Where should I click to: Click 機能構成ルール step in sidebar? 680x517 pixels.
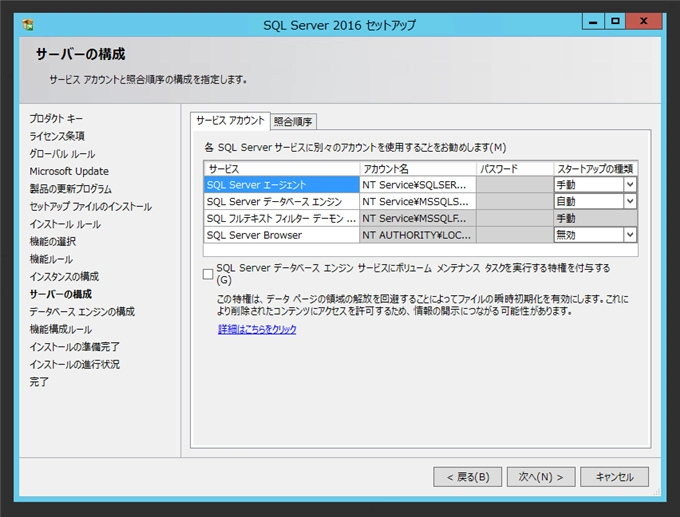60,329
